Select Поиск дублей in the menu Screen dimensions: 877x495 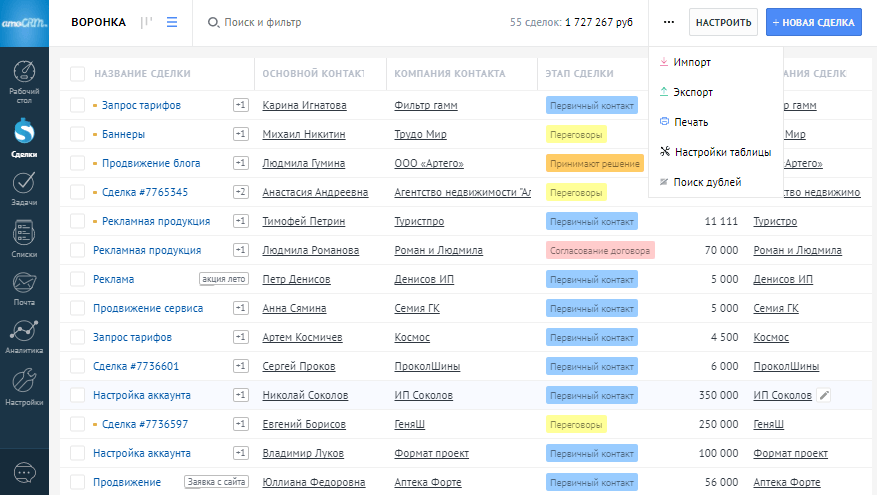(707, 182)
